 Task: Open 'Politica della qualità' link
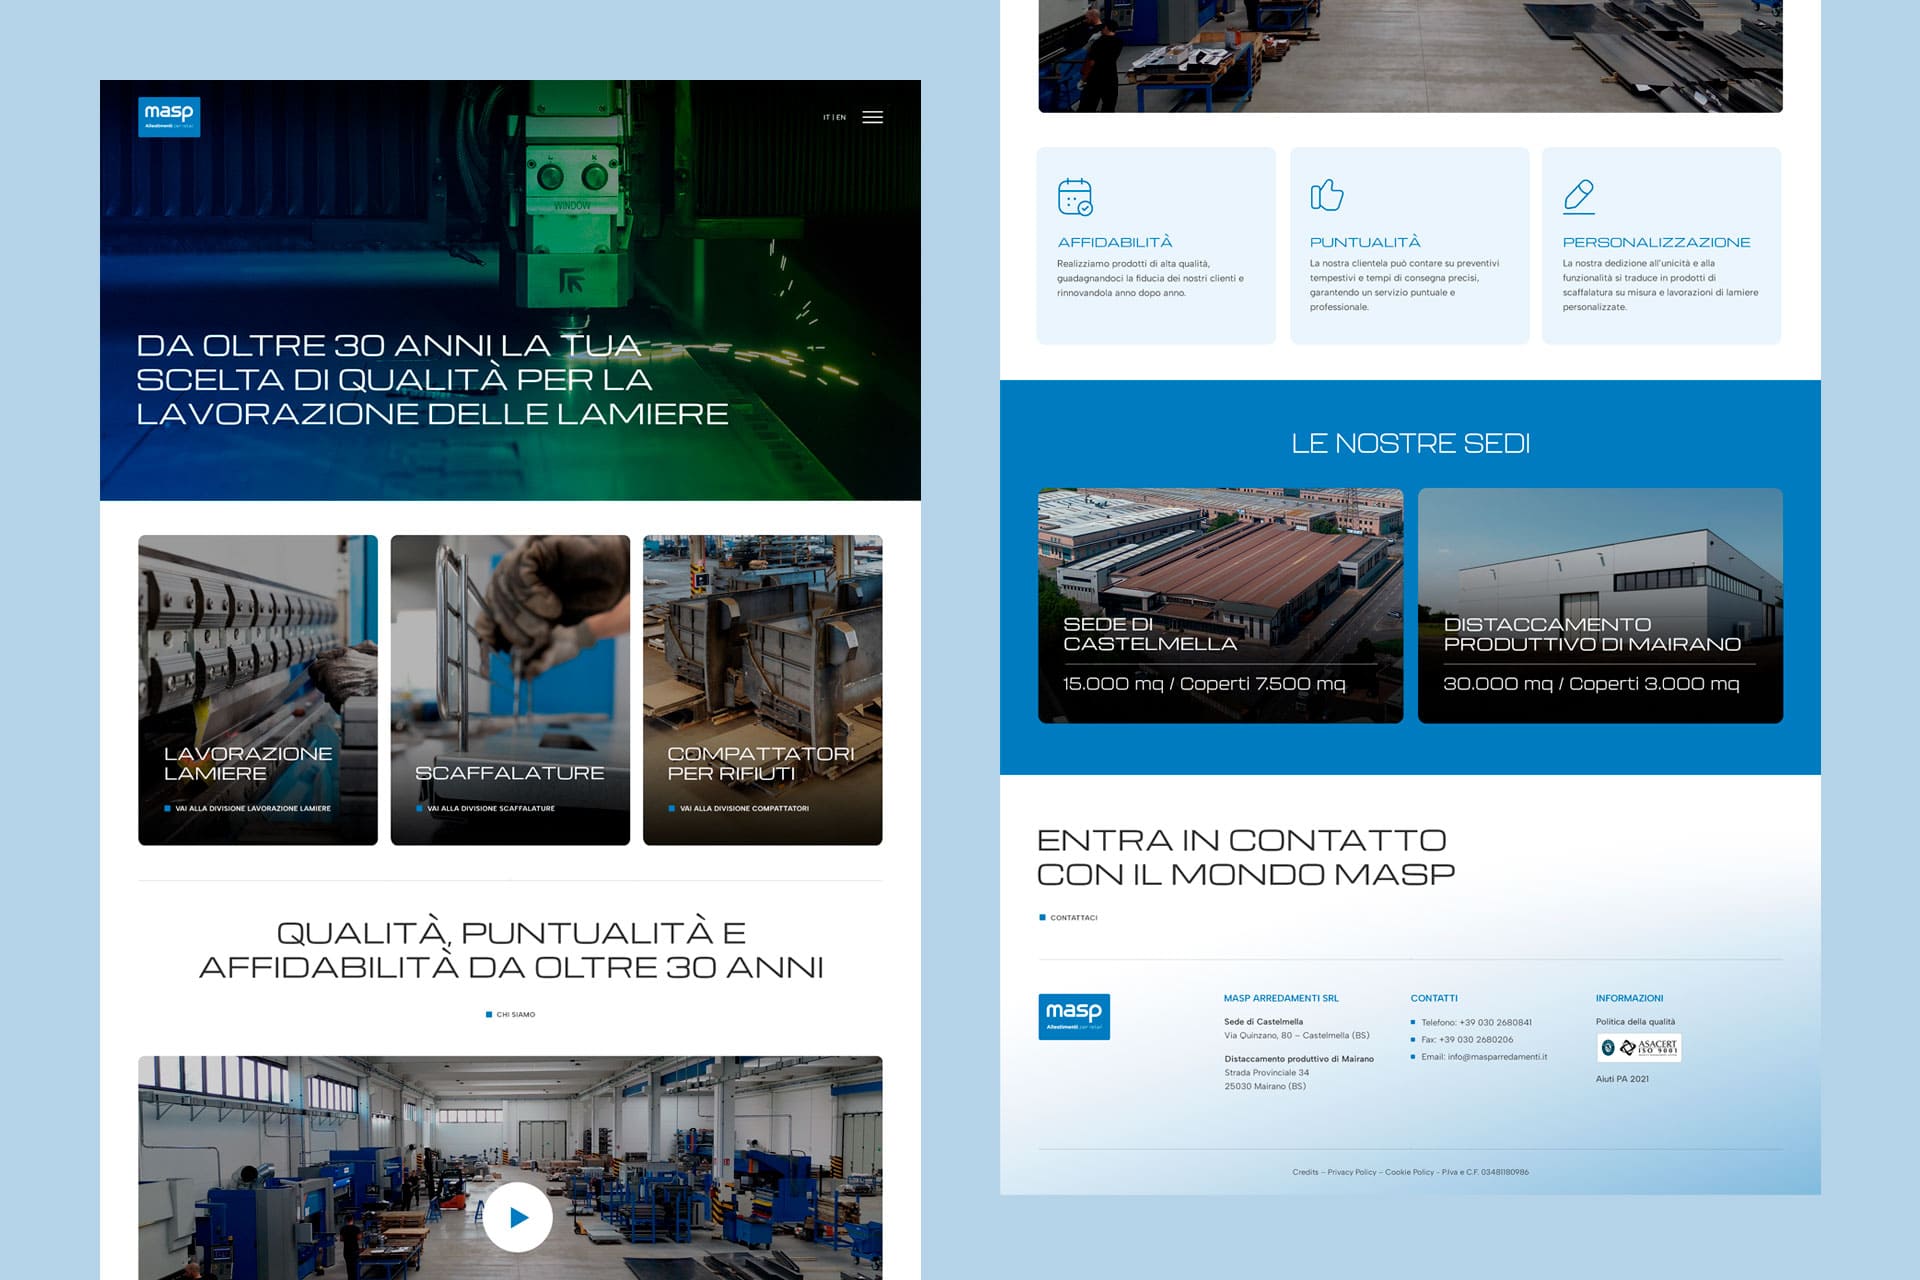(1635, 1021)
